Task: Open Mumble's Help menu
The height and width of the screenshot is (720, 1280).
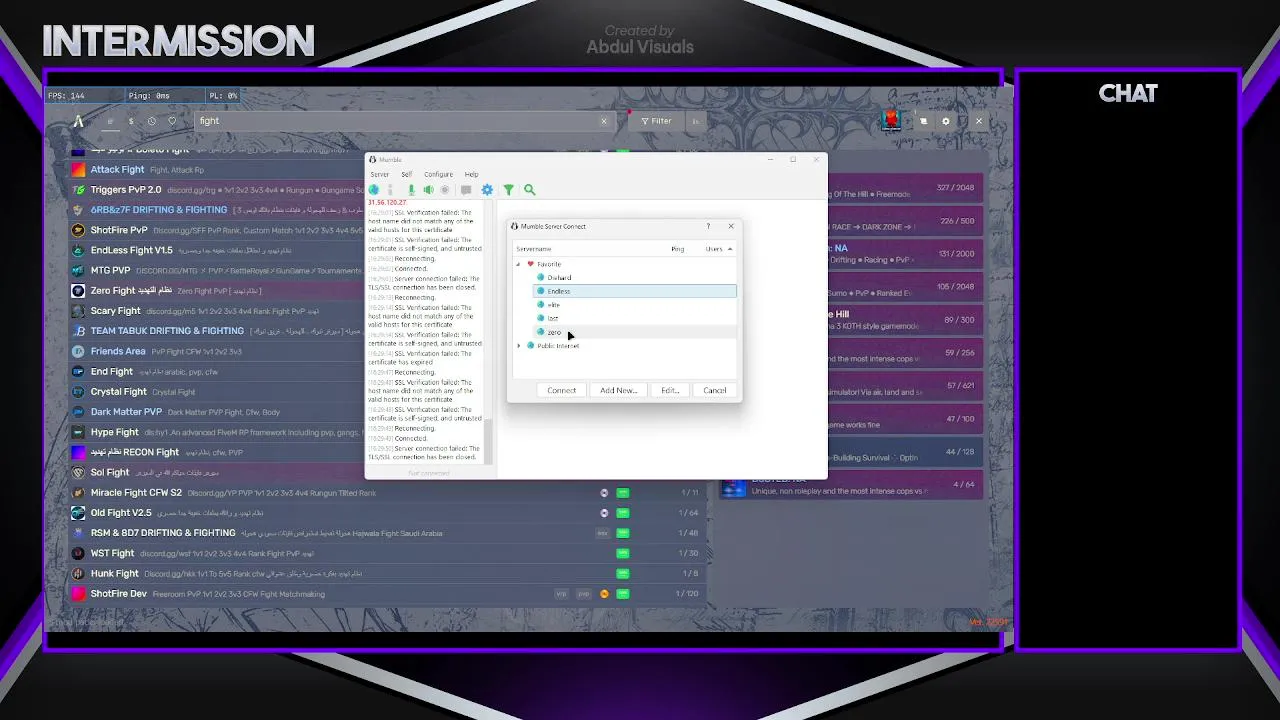Action: 471,174
